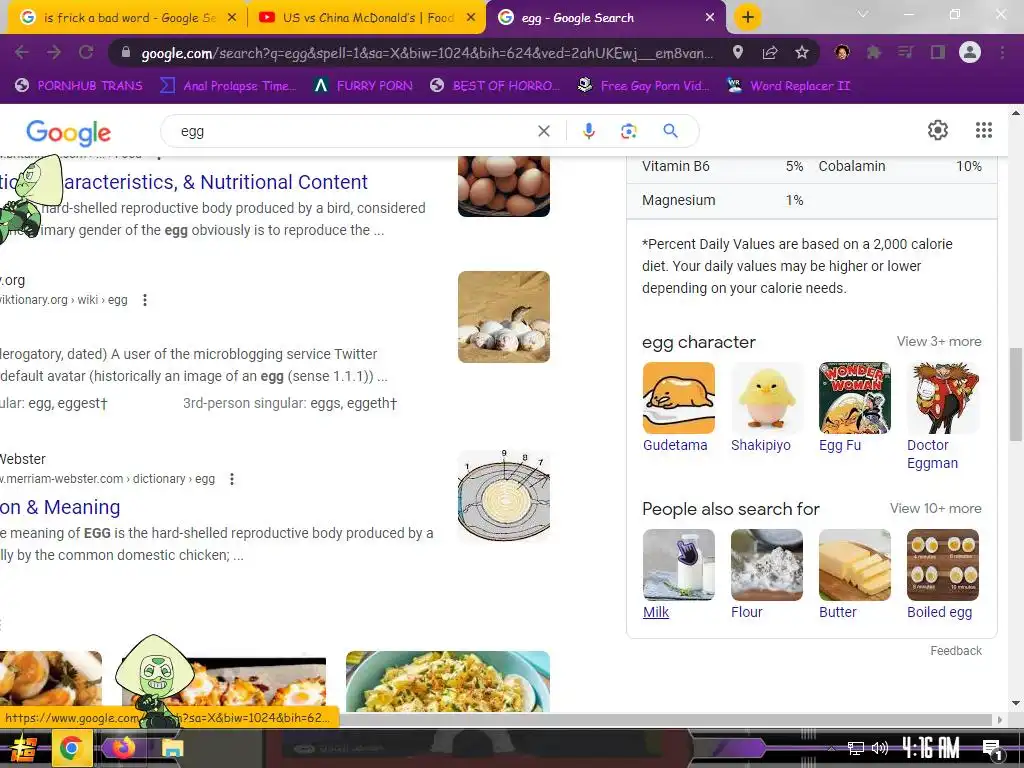1024x768 pixels.
Task: Share this page using the share icon
Action: (x=770, y=52)
